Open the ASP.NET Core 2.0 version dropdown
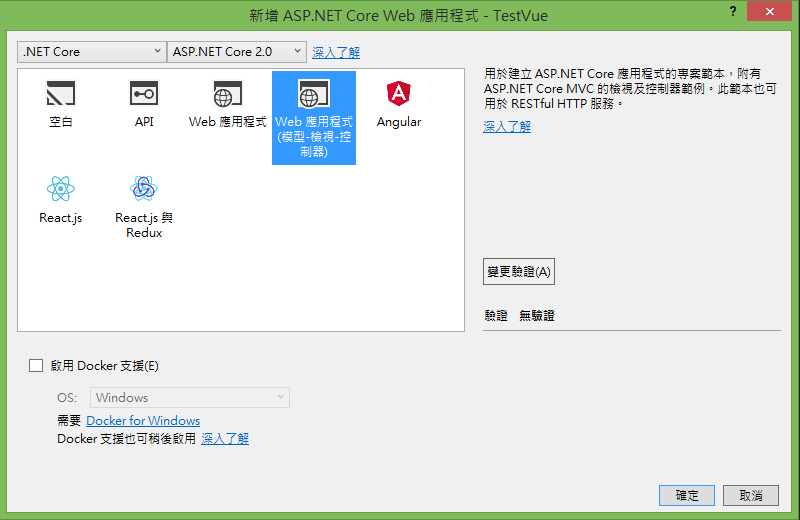Image resolution: width=800 pixels, height=520 pixels. tap(237, 52)
